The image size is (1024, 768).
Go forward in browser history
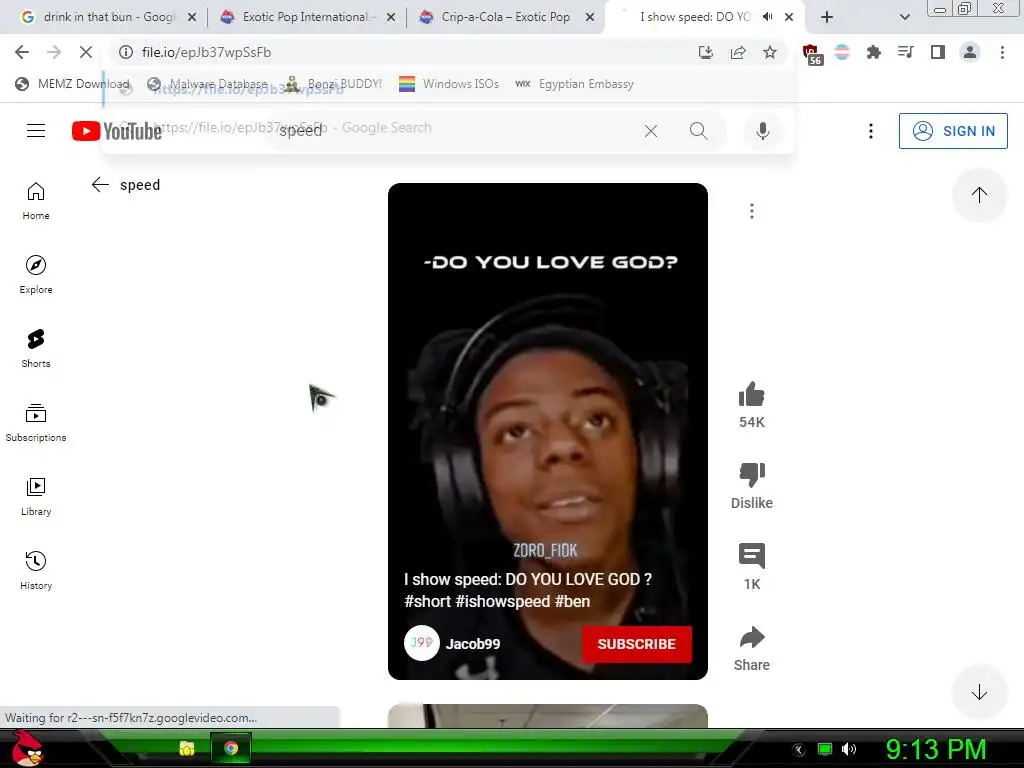tap(54, 52)
